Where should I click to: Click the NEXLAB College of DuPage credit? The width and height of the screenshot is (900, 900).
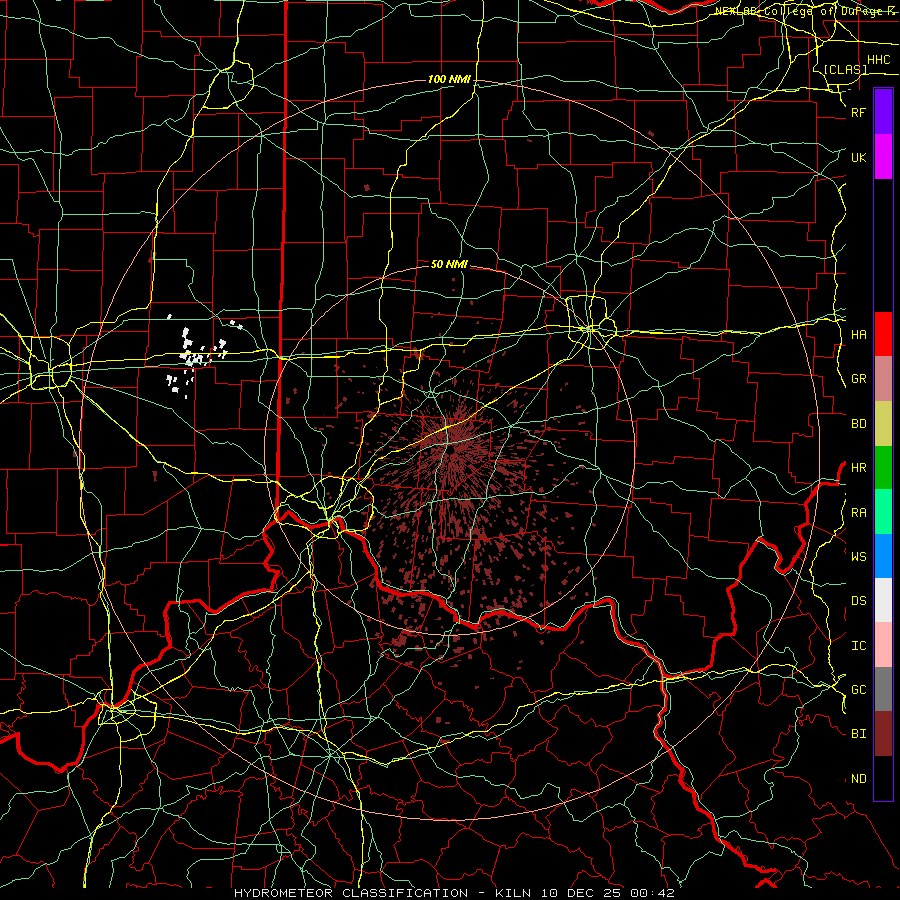click(x=806, y=11)
